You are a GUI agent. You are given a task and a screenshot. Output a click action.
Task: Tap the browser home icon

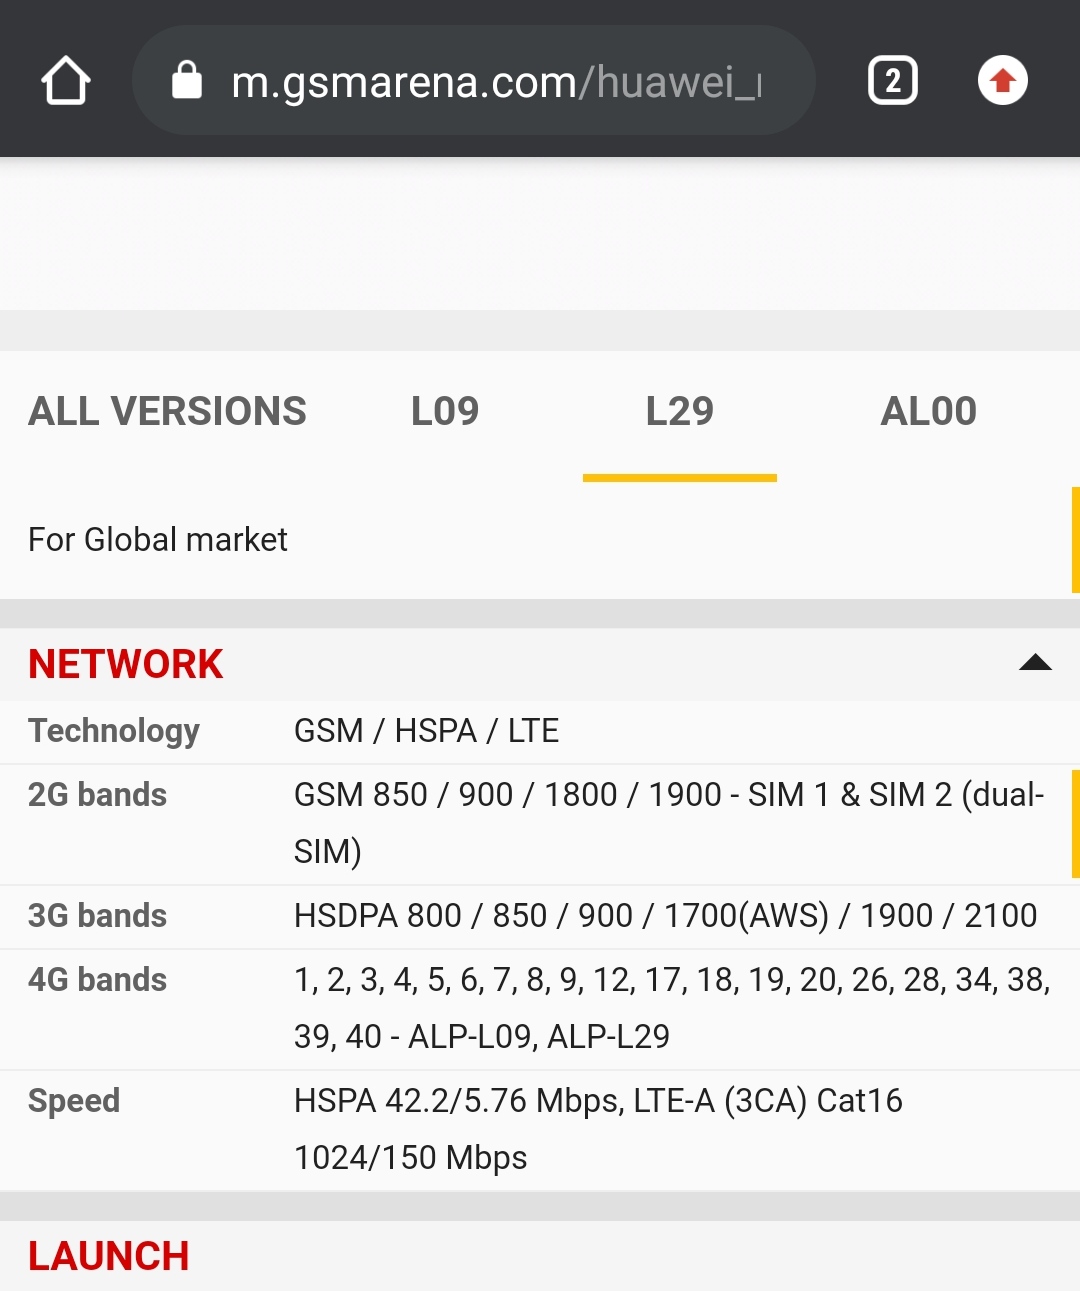(x=66, y=81)
